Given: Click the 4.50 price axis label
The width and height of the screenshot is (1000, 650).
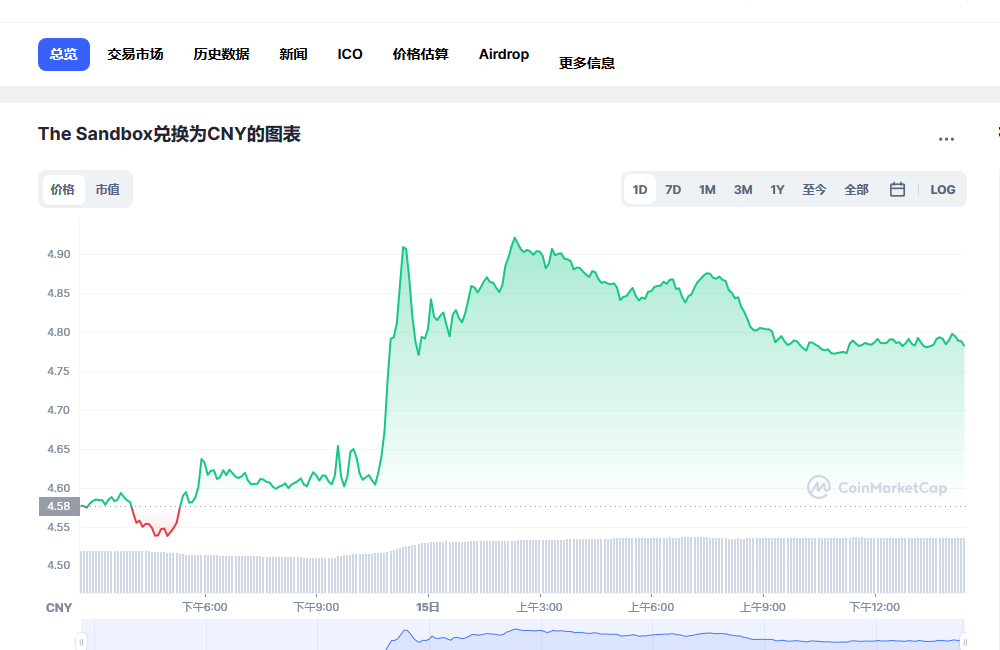Looking at the screenshot, I should coord(59,565).
